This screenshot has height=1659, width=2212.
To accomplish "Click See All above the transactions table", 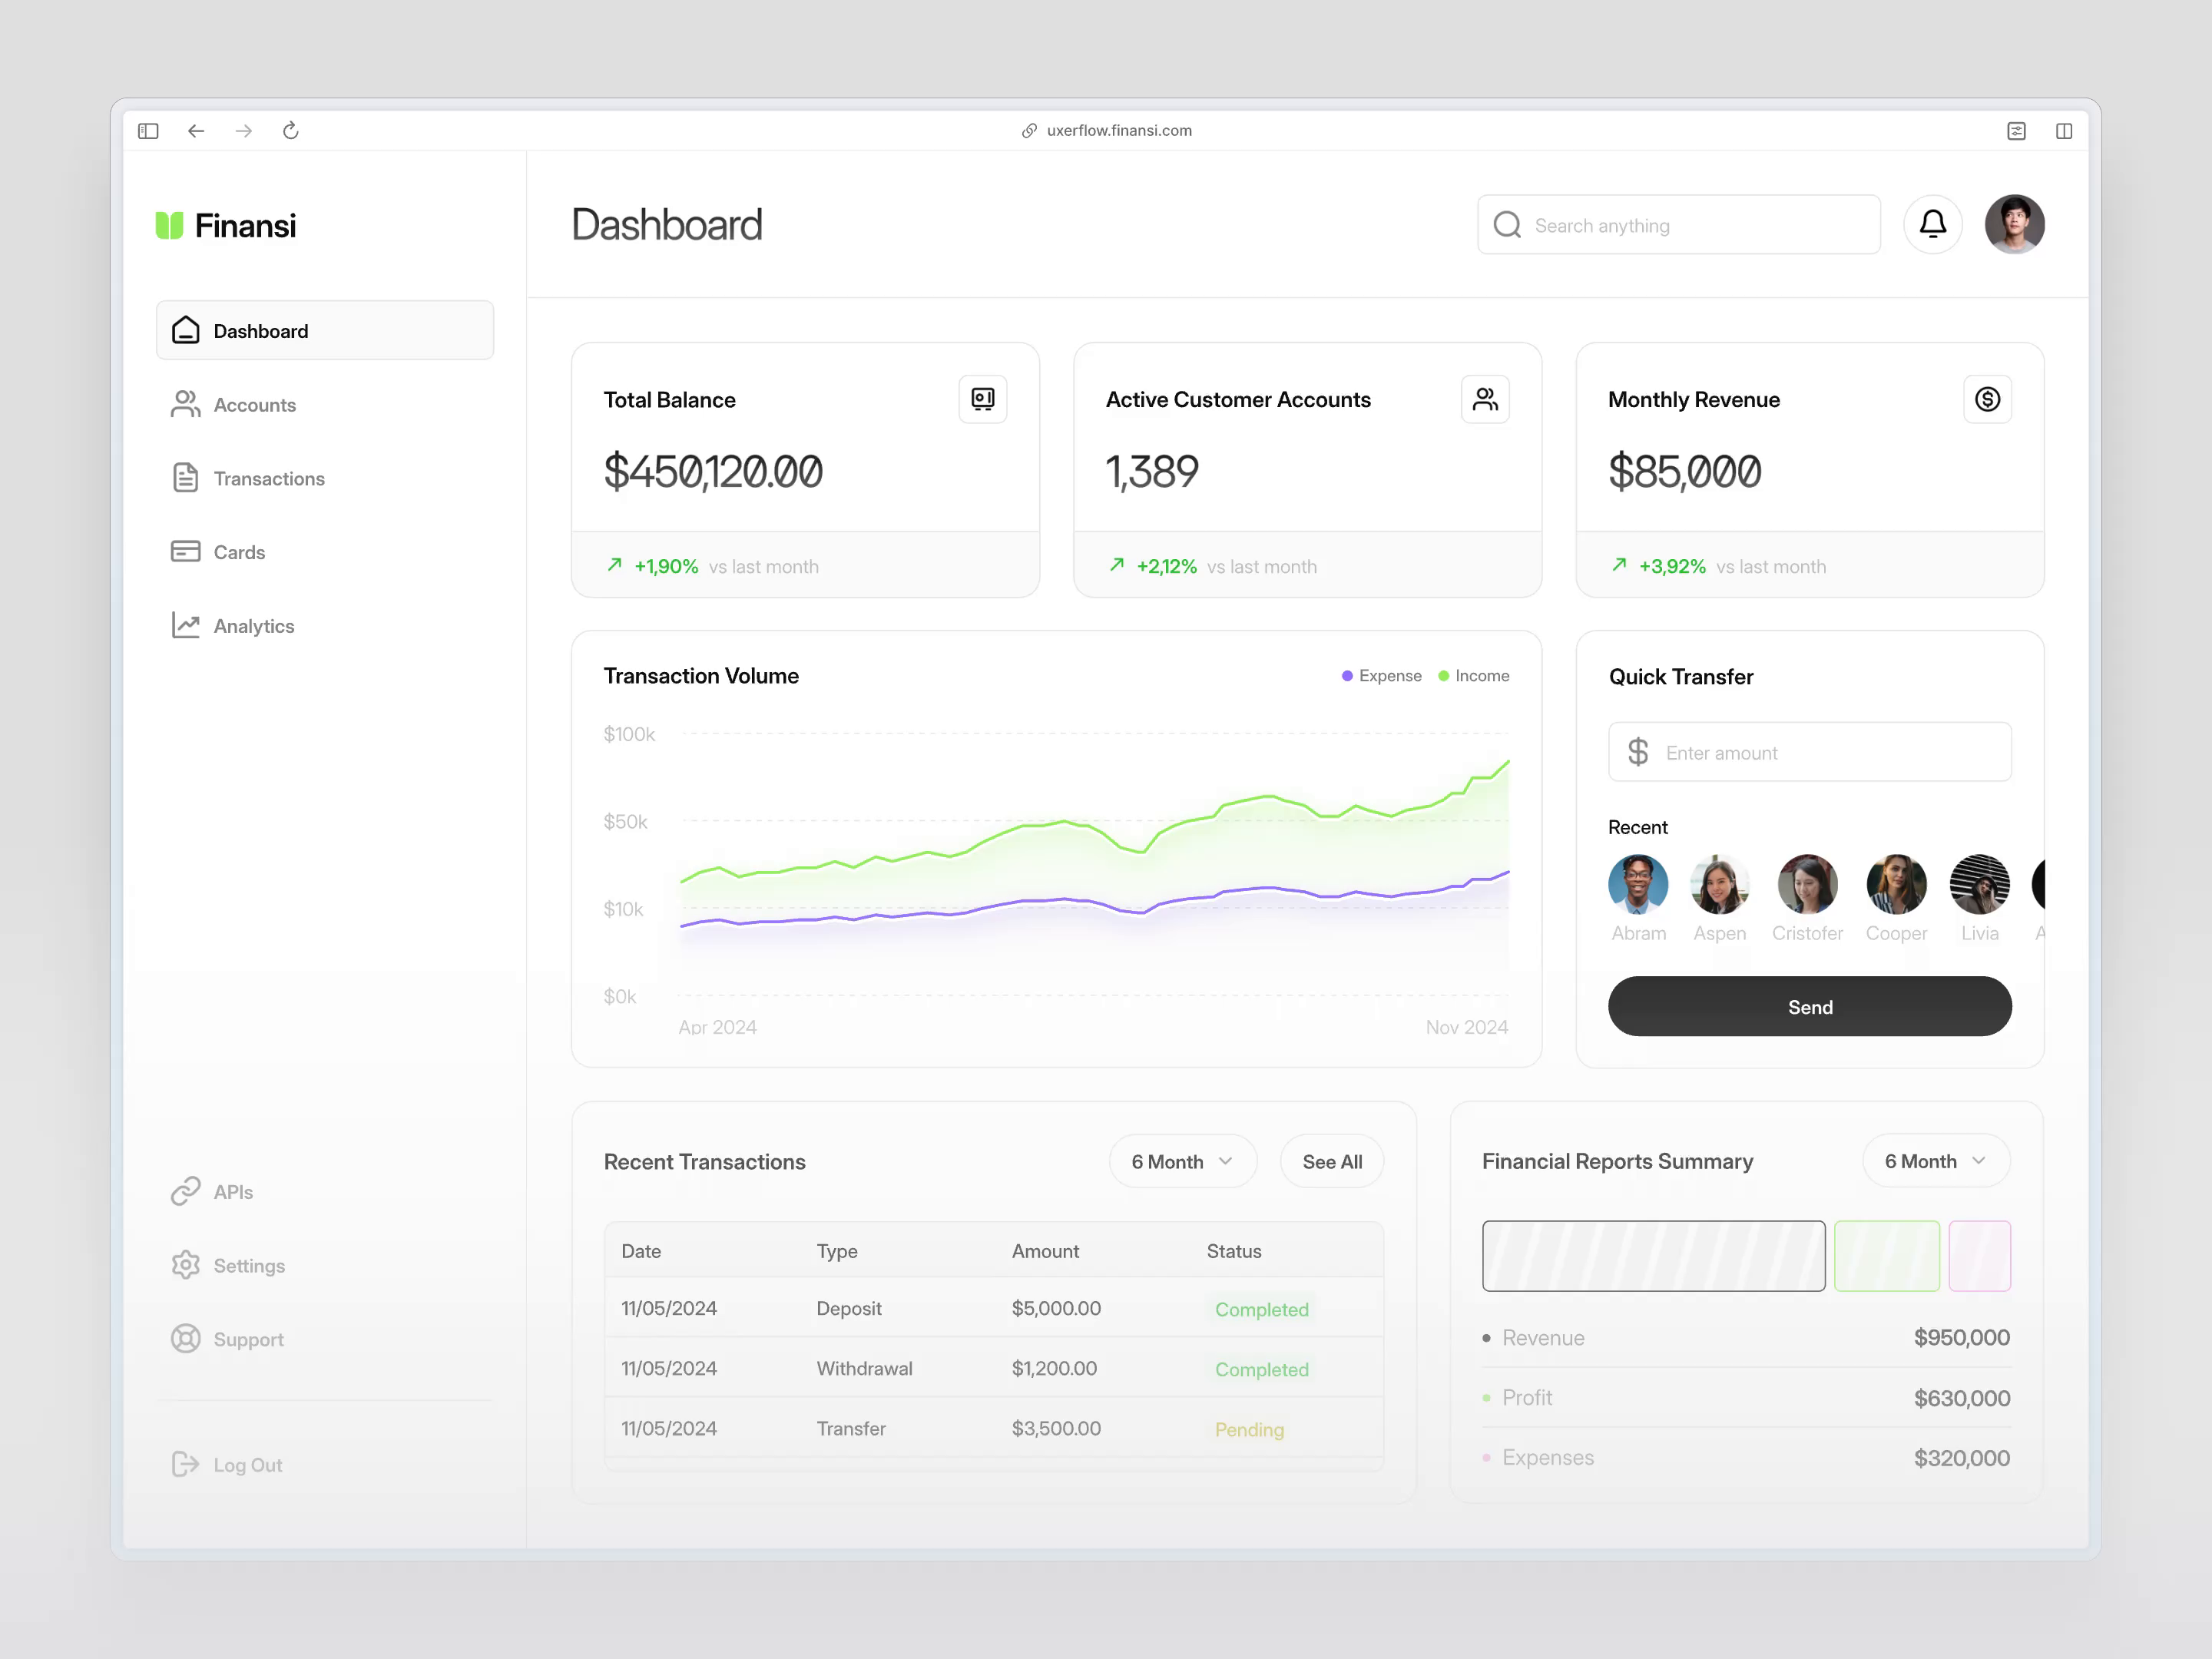I will click(1332, 1161).
